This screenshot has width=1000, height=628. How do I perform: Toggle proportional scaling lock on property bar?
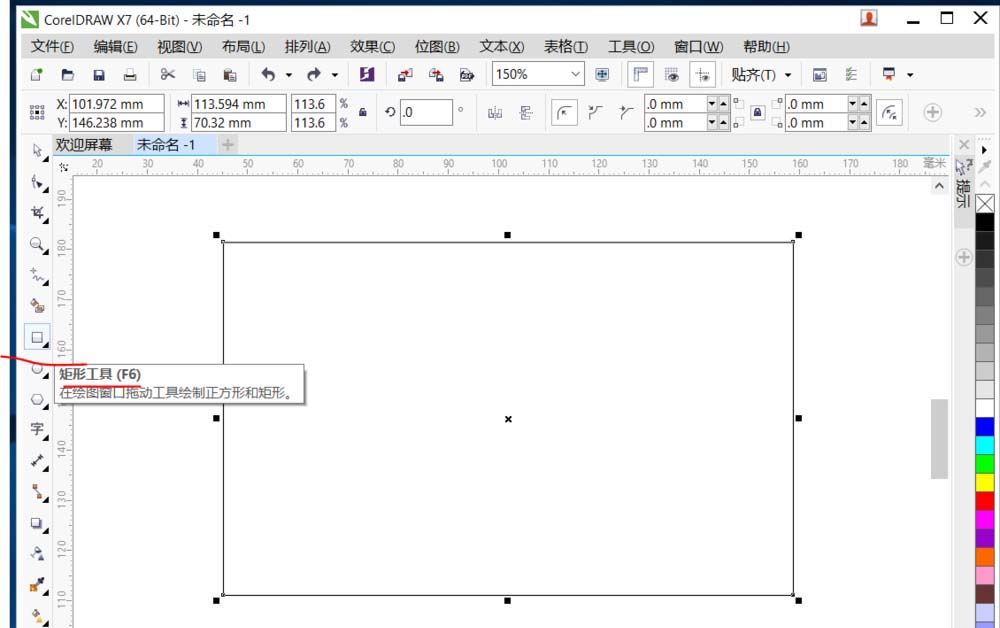coord(363,112)
